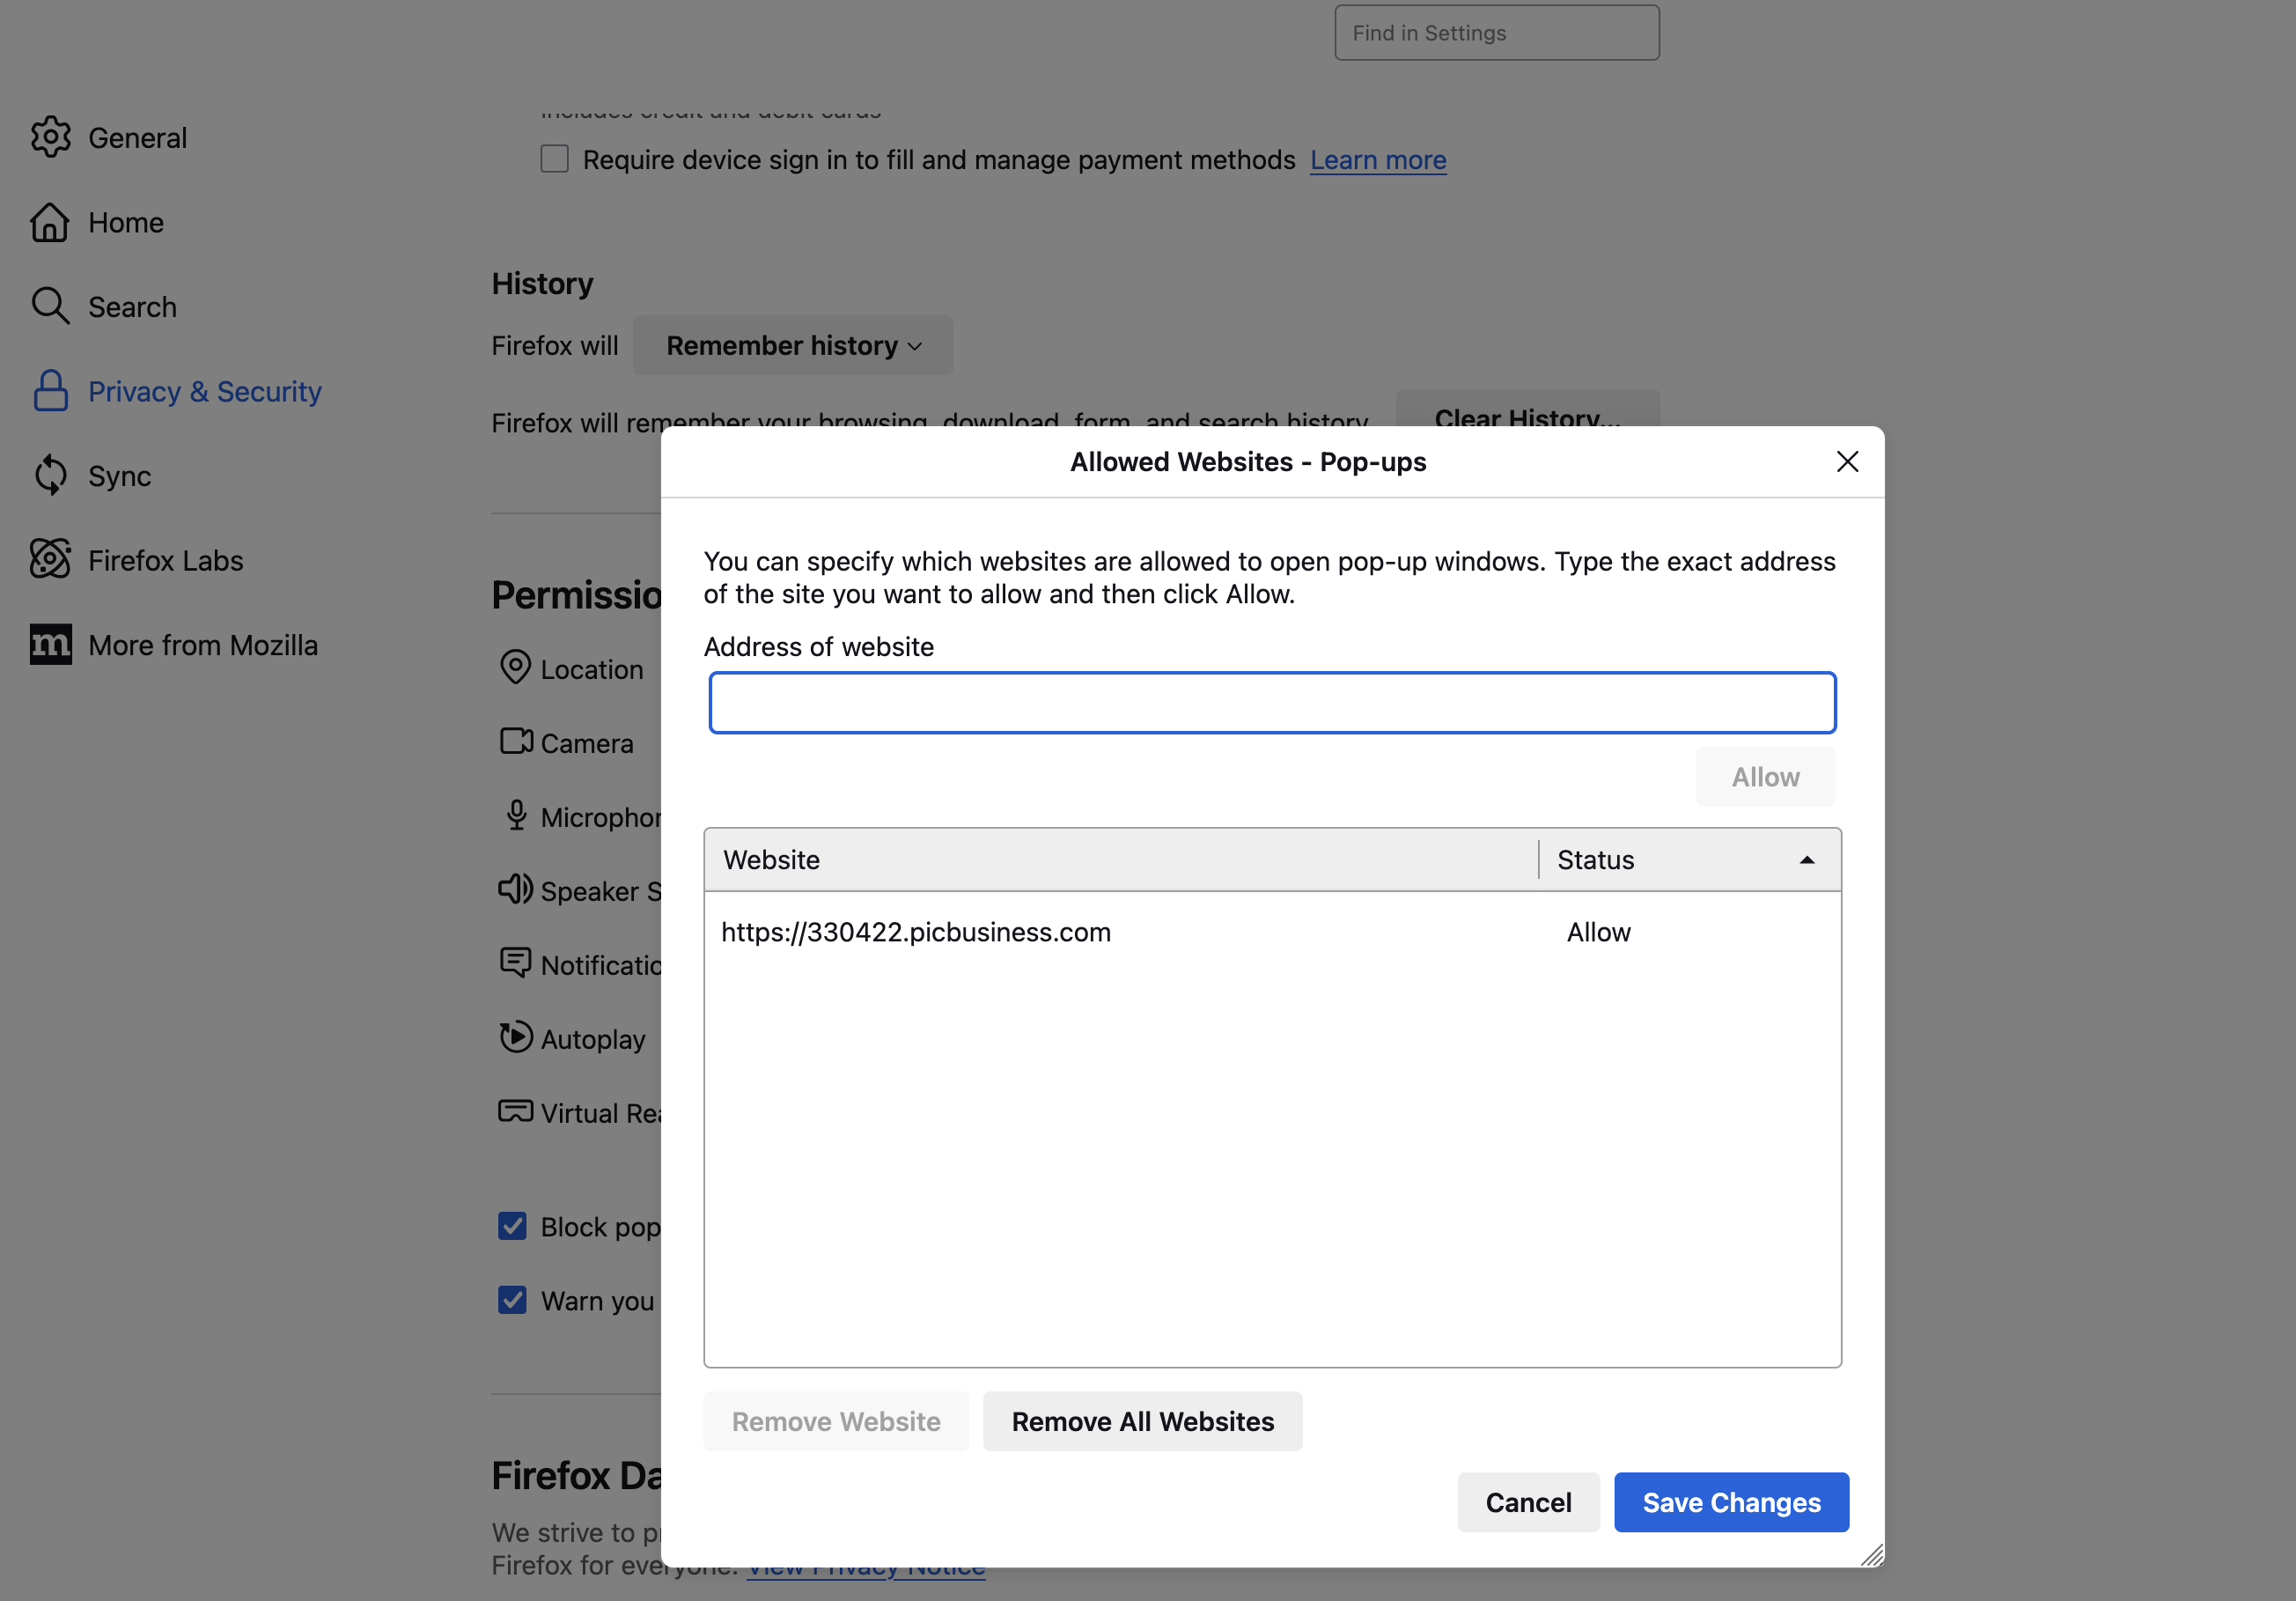
Task: Click the Website column header
Action: 1120,860
